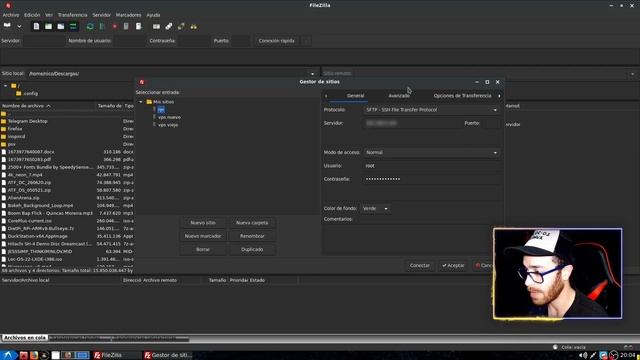Open the Sitio local path dropdown
The width and height of the screenshot is (640, 360).
pyautogui.click(x=312, y=74)
